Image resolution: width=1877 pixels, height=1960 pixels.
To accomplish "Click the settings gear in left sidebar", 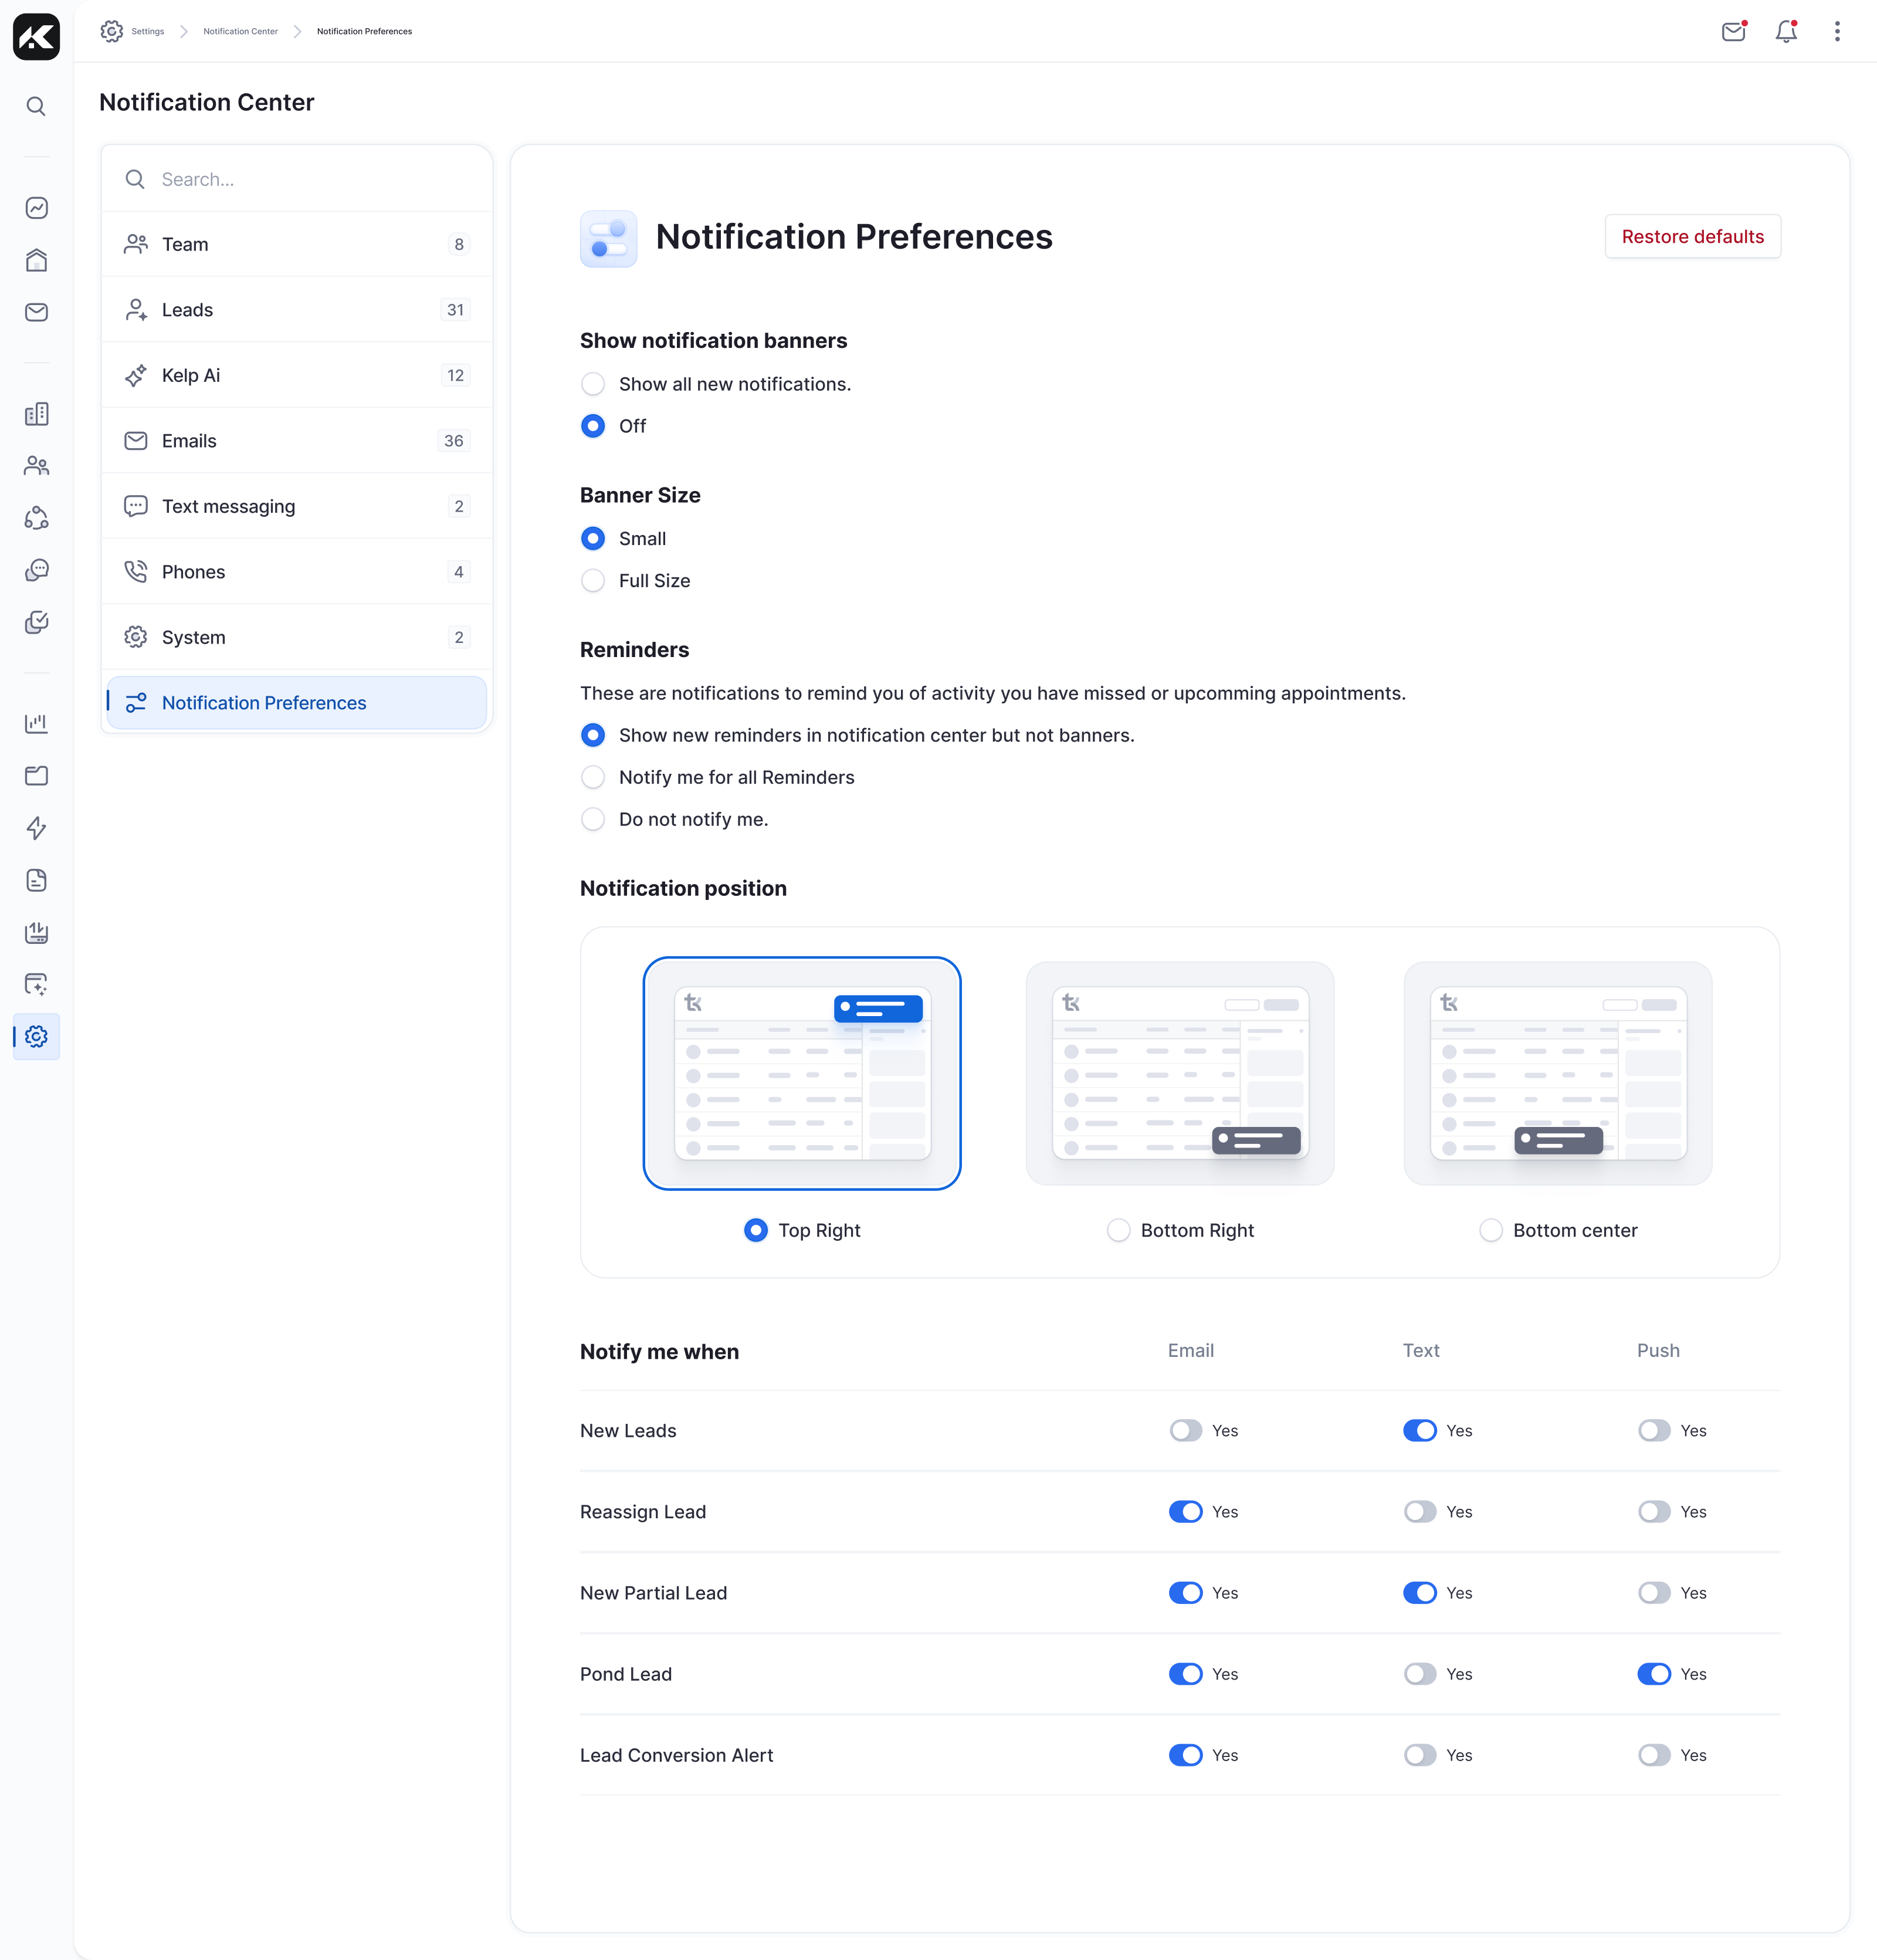I will (36, 1037).
